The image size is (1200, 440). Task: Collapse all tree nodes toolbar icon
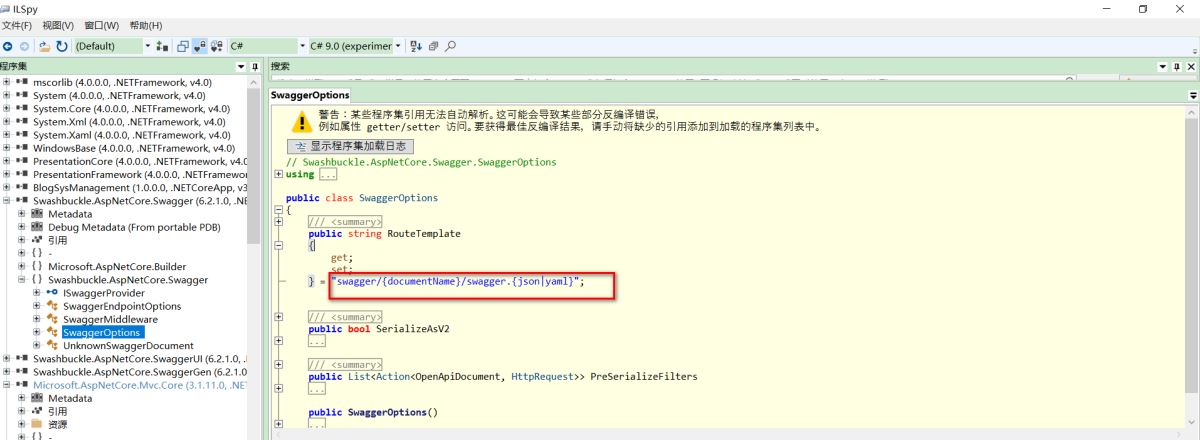click(x=434, y=46)
